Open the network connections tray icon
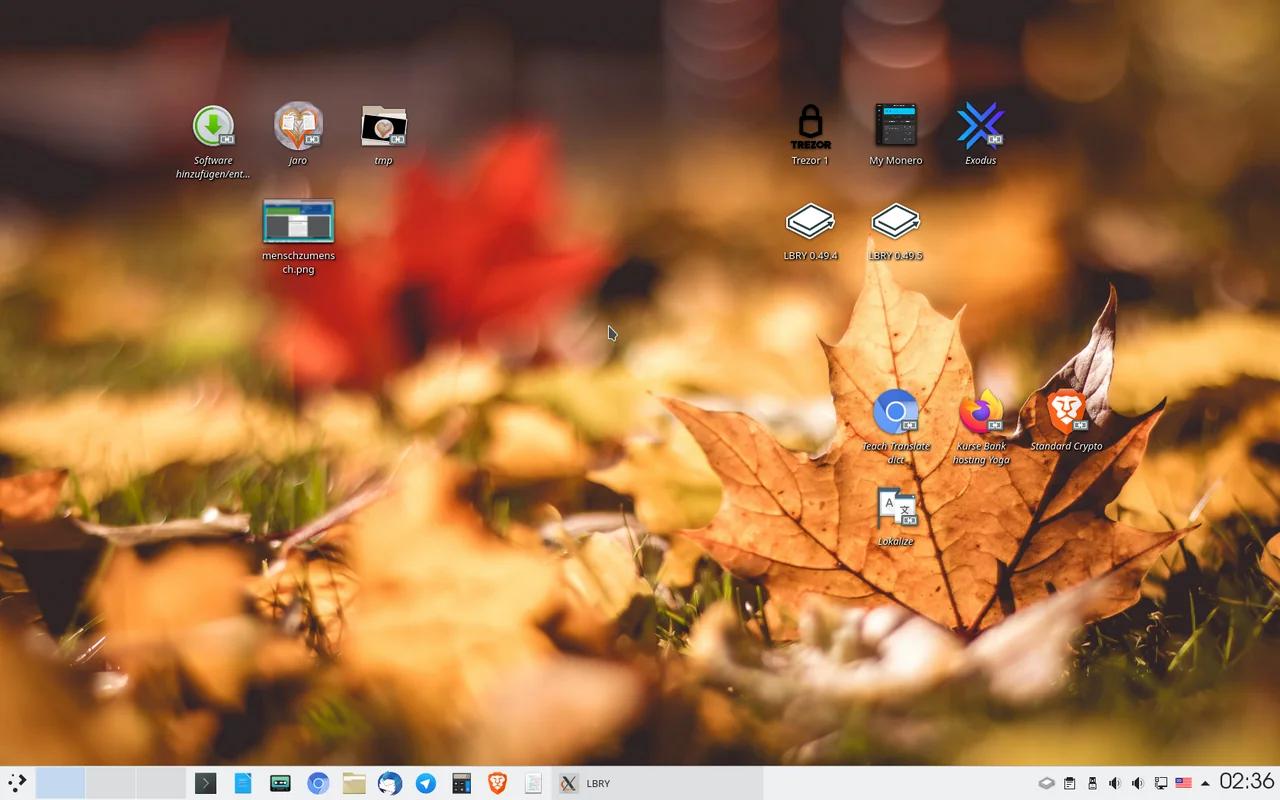The height and width of the screenshot is (800, 1280). (1161, 783)
